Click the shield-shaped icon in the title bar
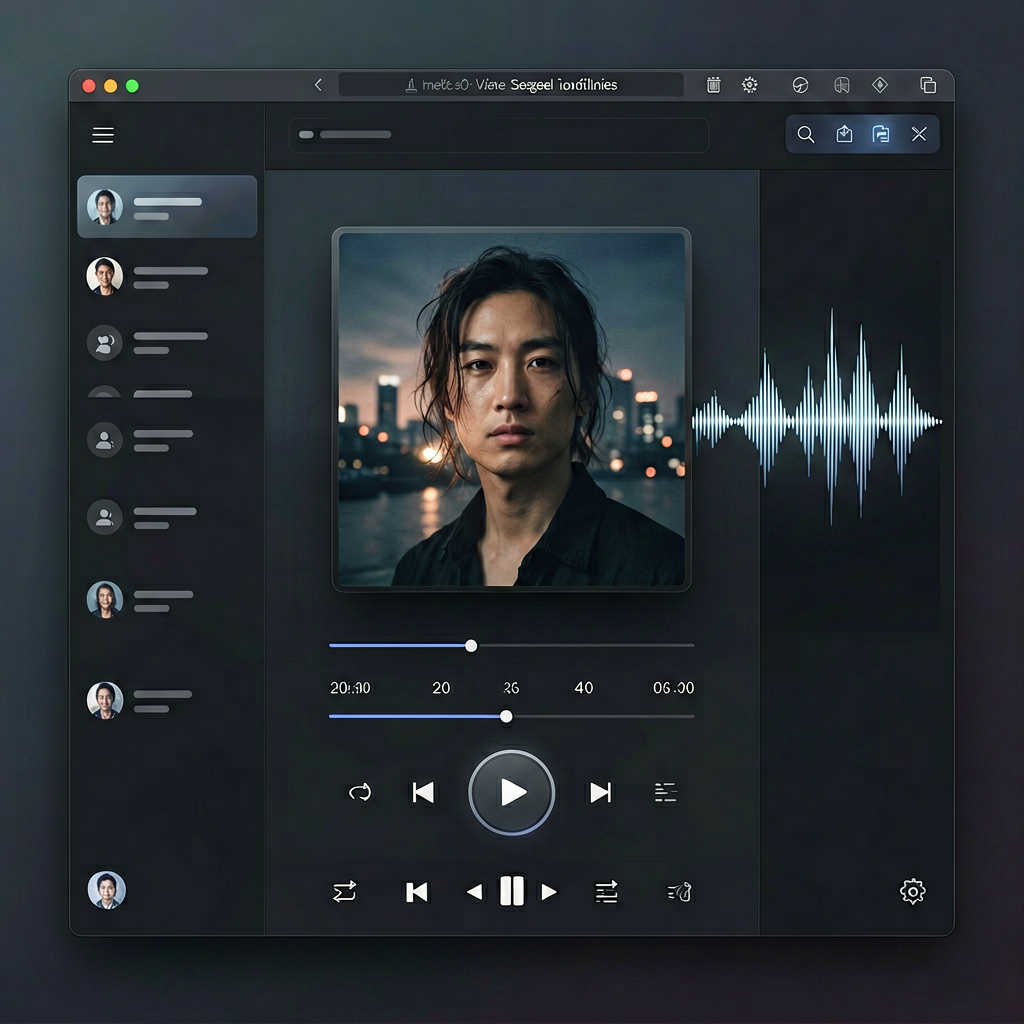 click(842, 85)
